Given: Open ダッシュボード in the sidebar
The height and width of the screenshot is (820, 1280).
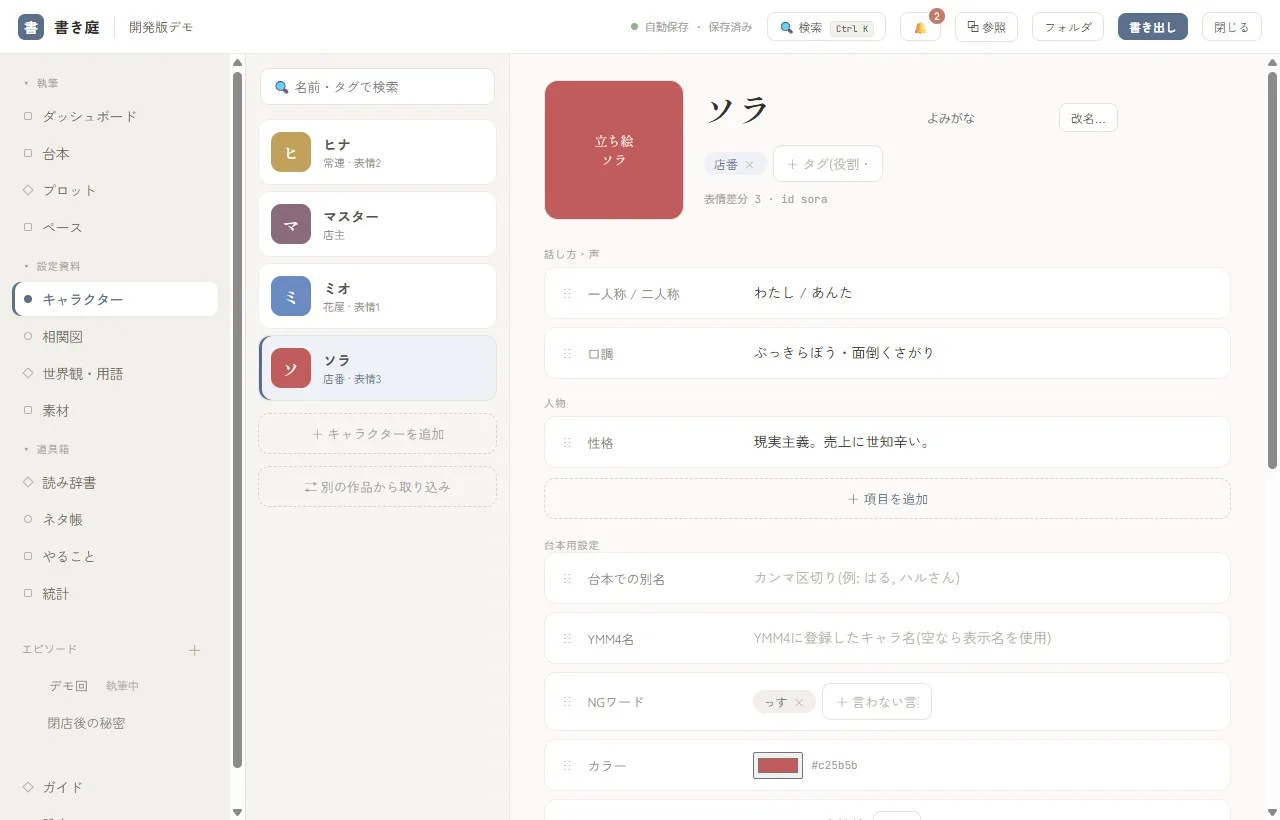Looking at the screenshot, I should point(115,116).
